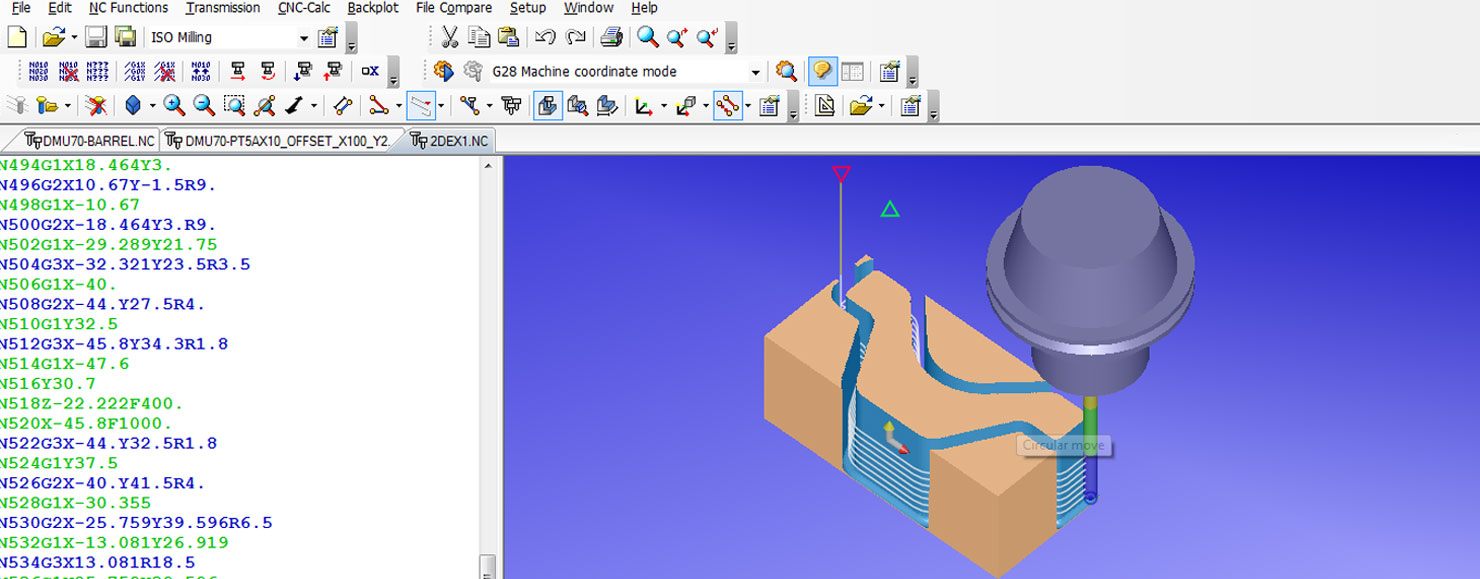Screen dimensions: 1480x579
Task: Click the backplot Zoom in magnifier
Action: 174,105
